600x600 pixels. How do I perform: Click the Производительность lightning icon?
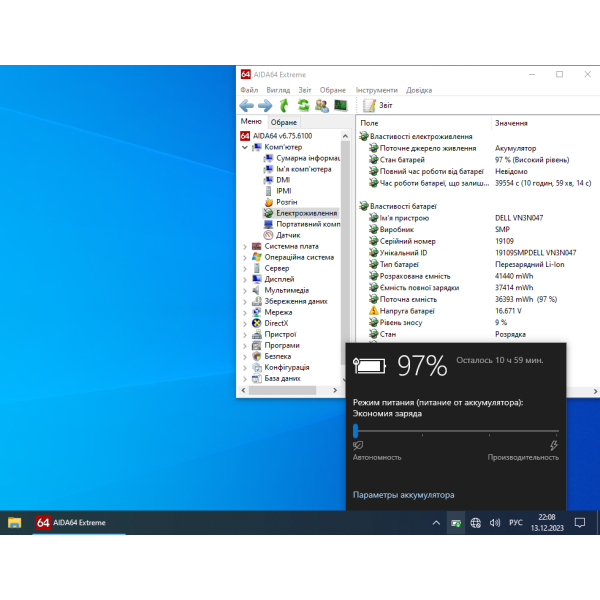554,445
